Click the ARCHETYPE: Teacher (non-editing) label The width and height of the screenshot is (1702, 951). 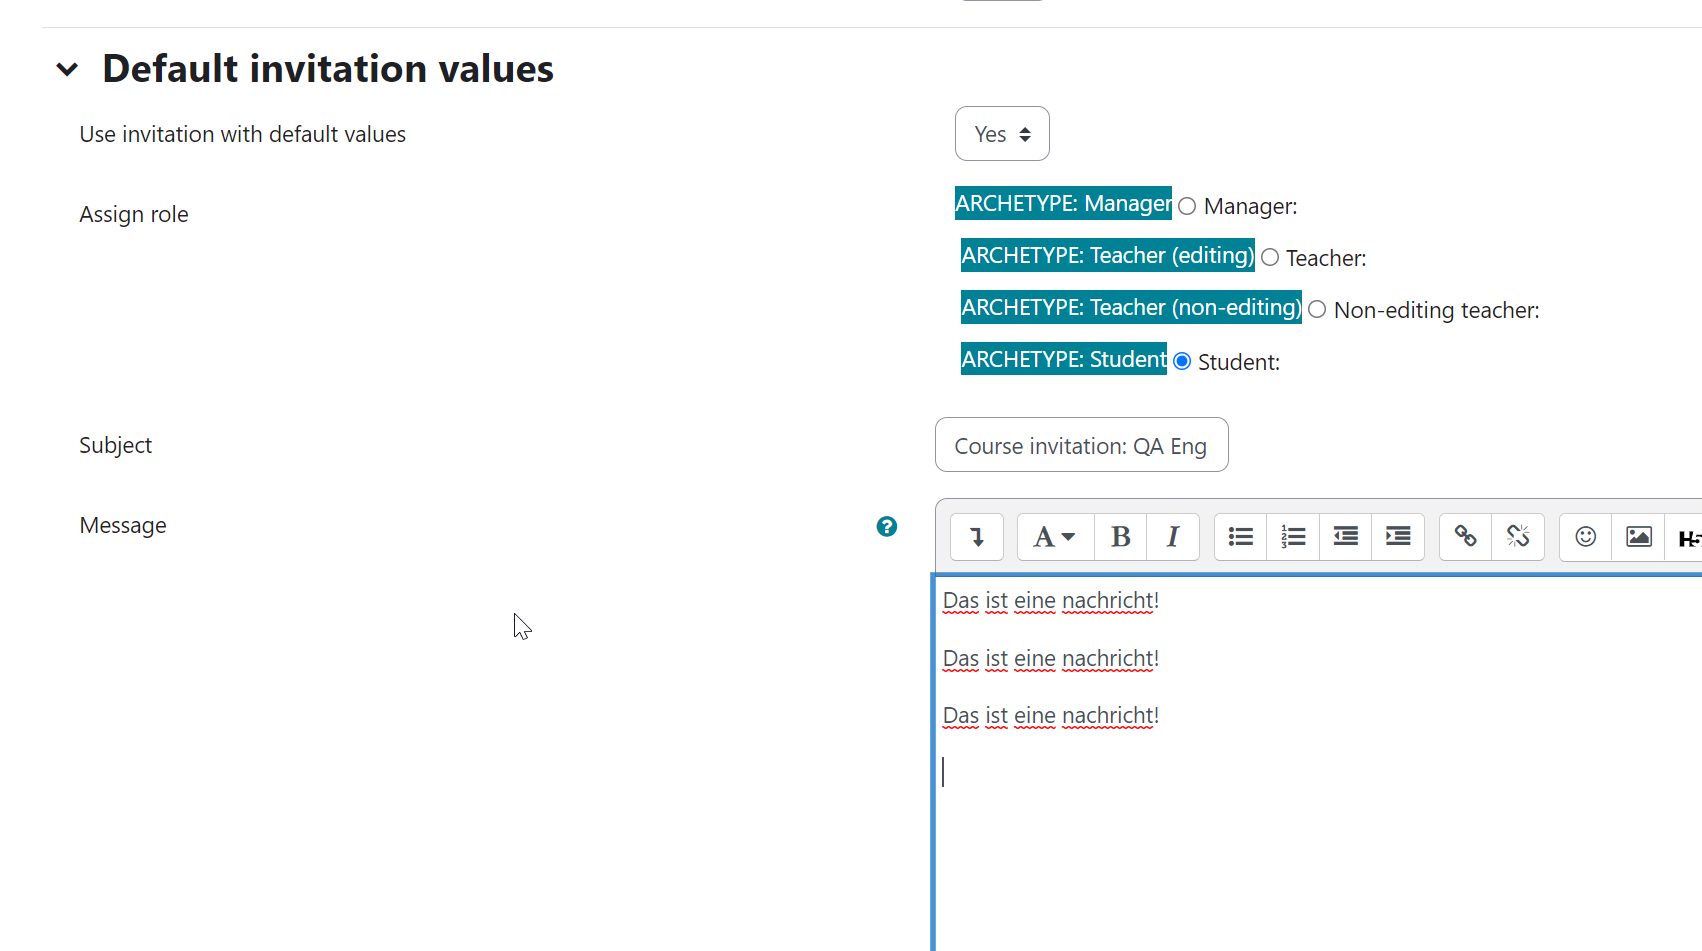[x=1131, y=307]
